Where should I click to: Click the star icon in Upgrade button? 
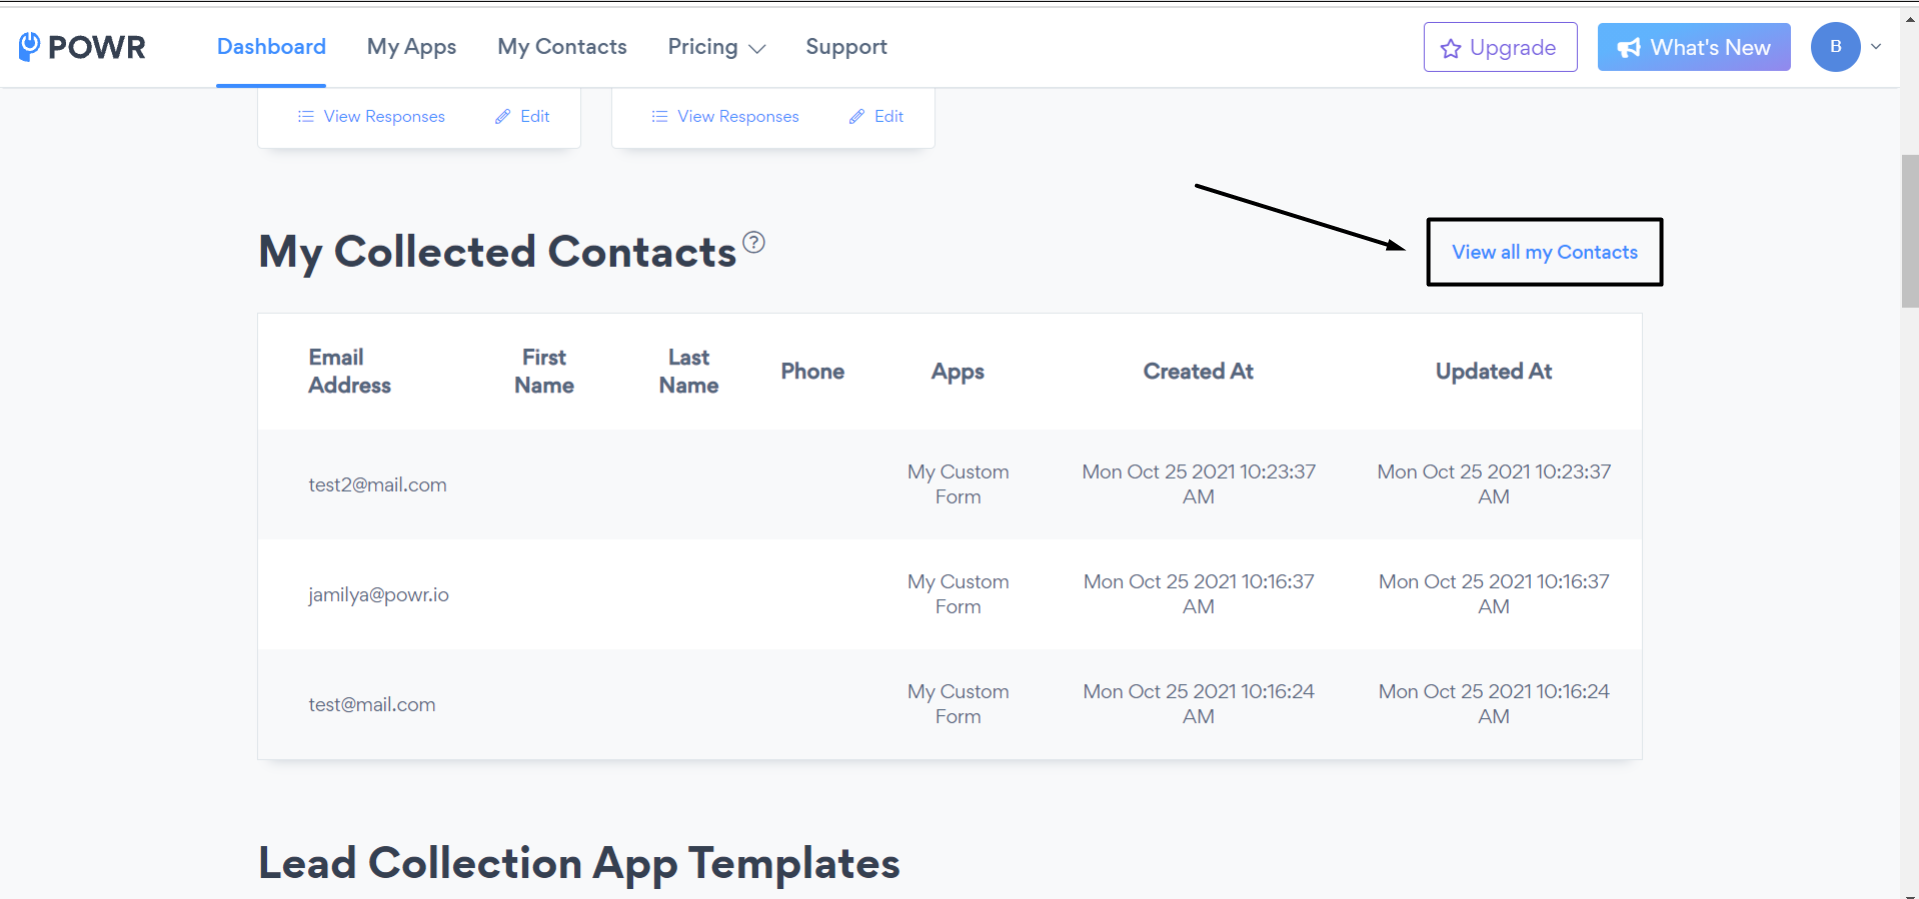pyautogui.click(x=1450, y=48)
